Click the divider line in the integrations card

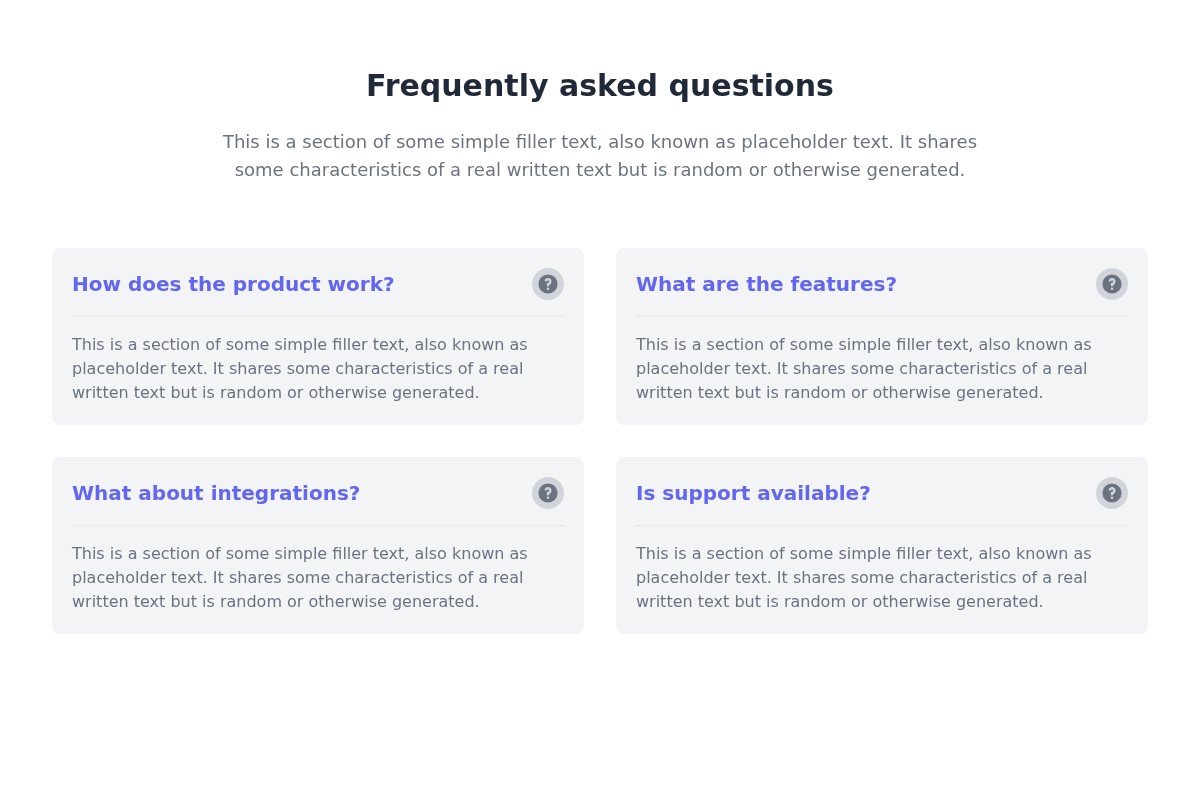coord(318,526)
